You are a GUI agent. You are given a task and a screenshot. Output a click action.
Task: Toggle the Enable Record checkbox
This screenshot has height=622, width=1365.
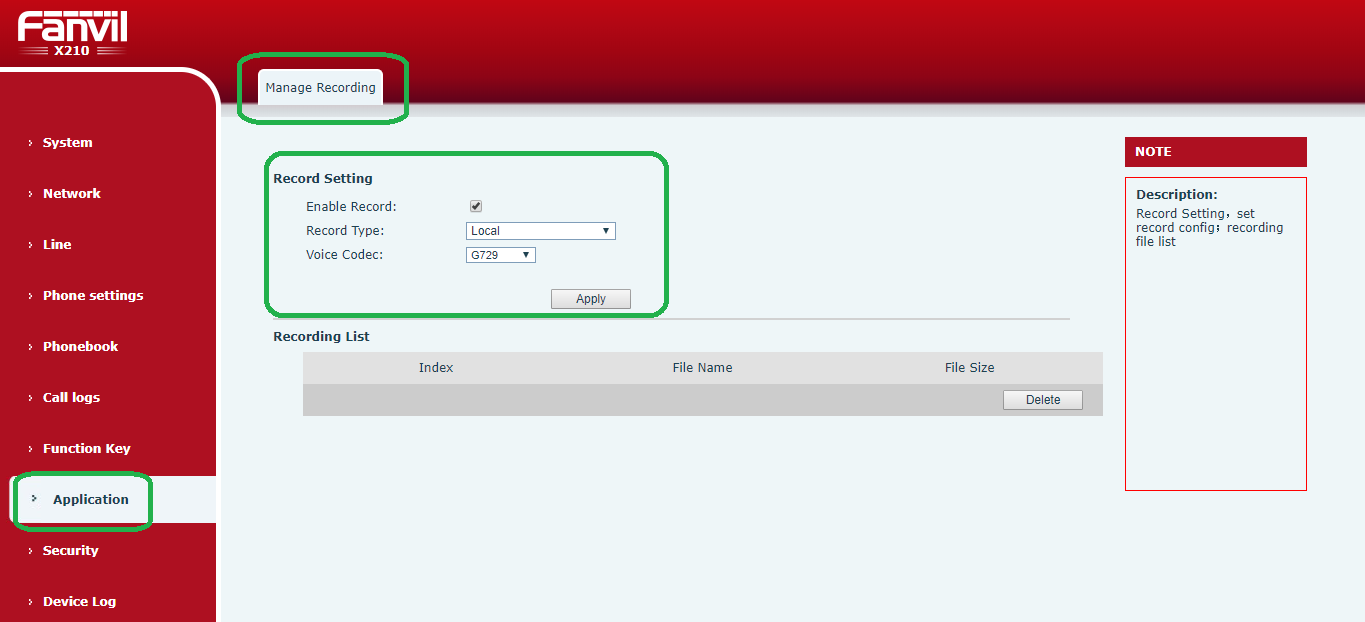click(476, 206)
